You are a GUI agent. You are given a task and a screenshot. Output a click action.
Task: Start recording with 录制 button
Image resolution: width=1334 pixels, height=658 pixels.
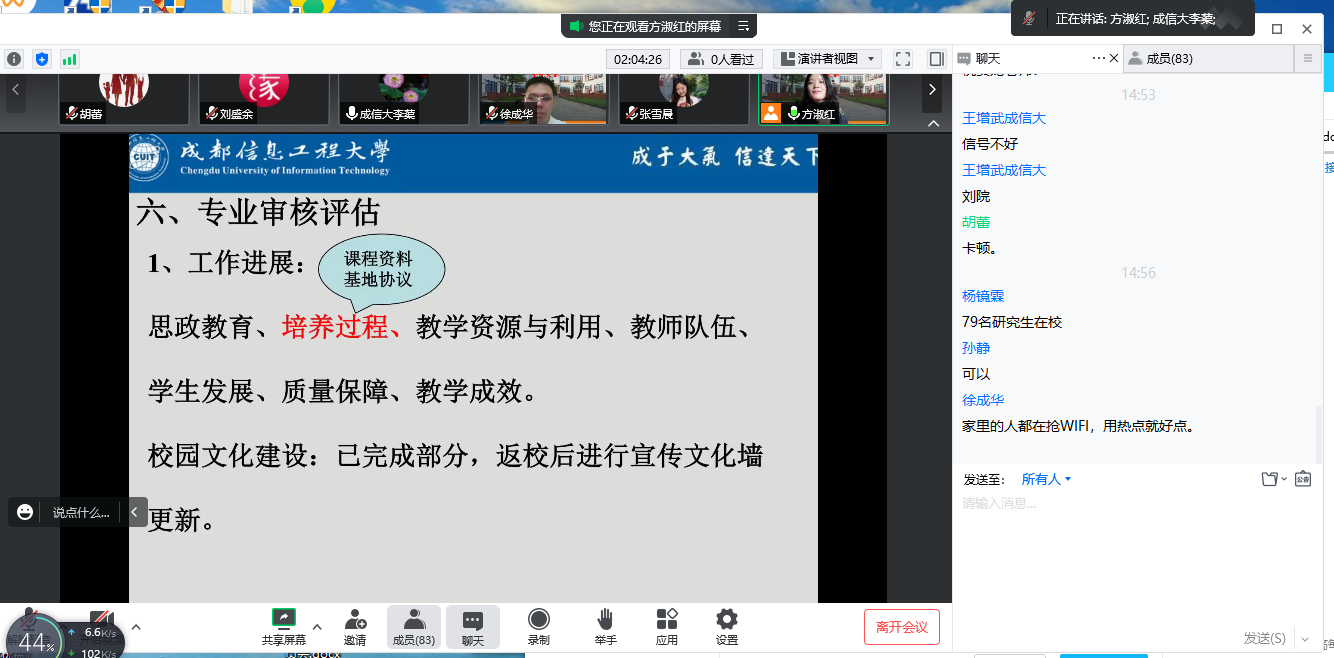[539, 626]
